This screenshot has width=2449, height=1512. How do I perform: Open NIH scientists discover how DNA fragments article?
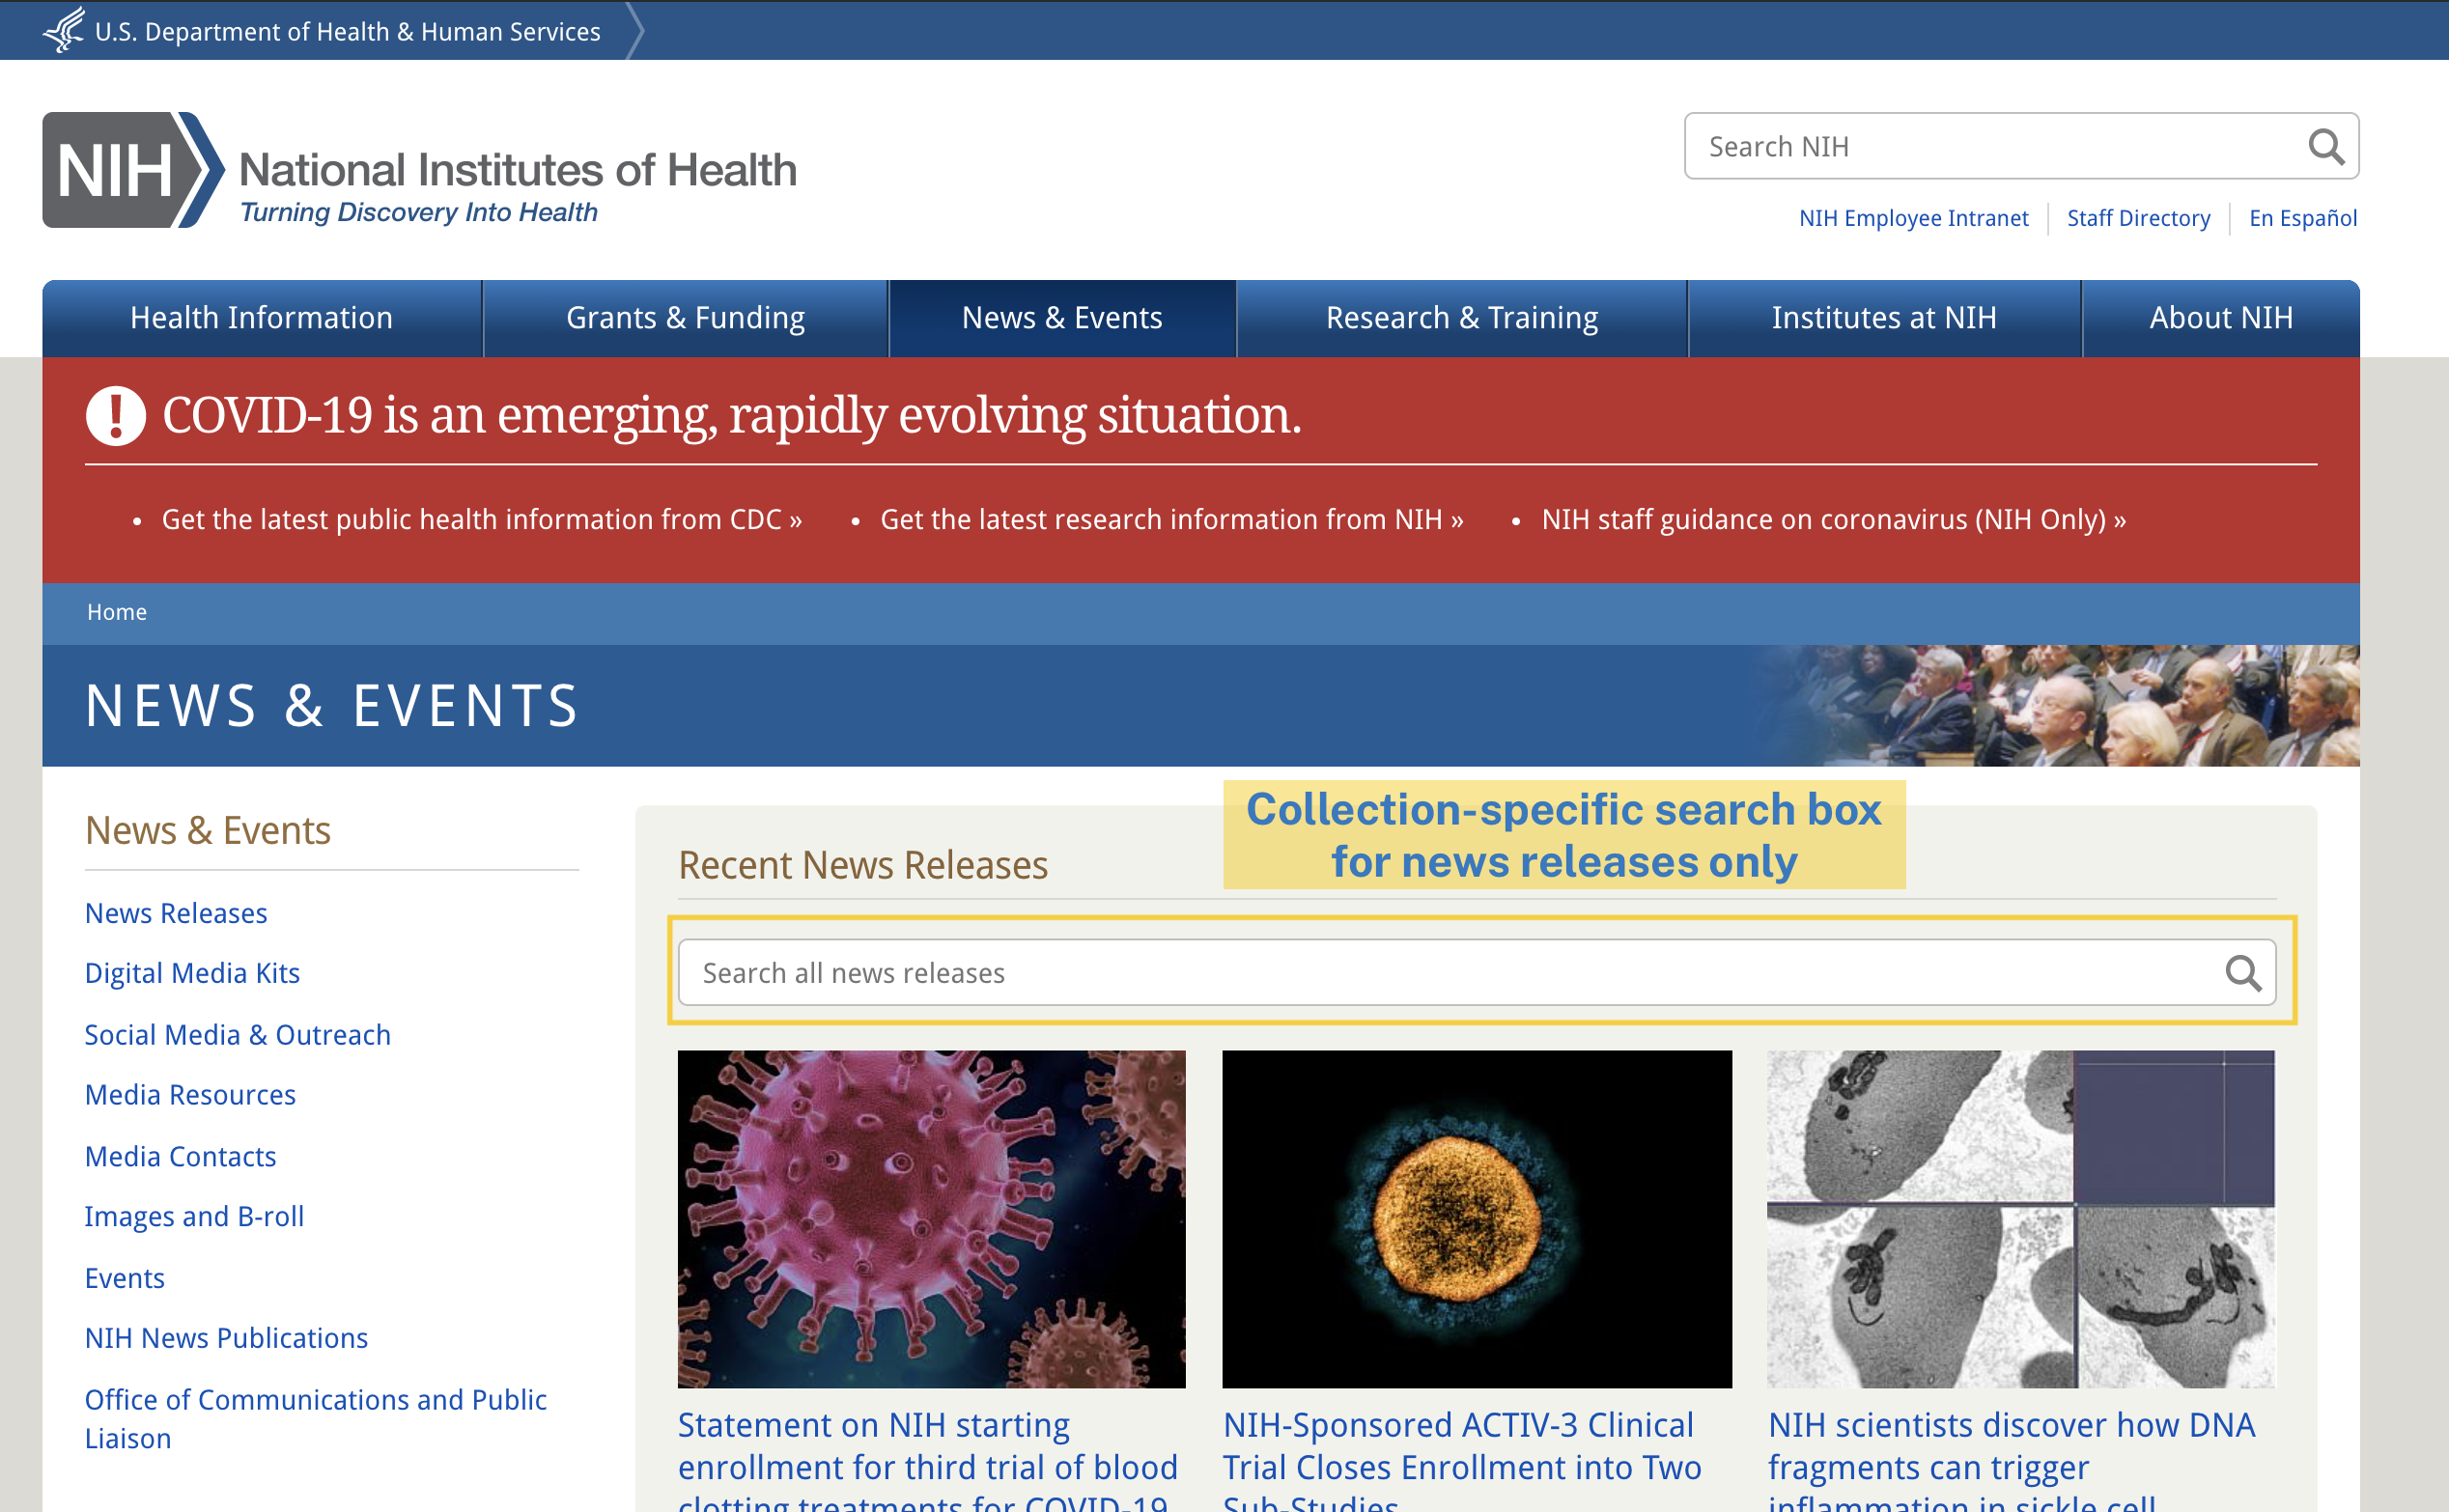tap(2011, 1458)
